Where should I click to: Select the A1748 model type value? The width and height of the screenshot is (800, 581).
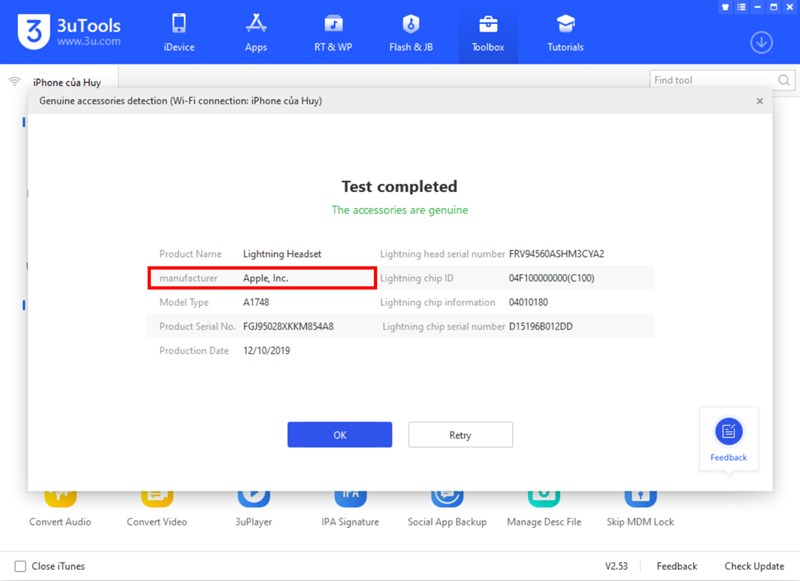click(256, 302)
